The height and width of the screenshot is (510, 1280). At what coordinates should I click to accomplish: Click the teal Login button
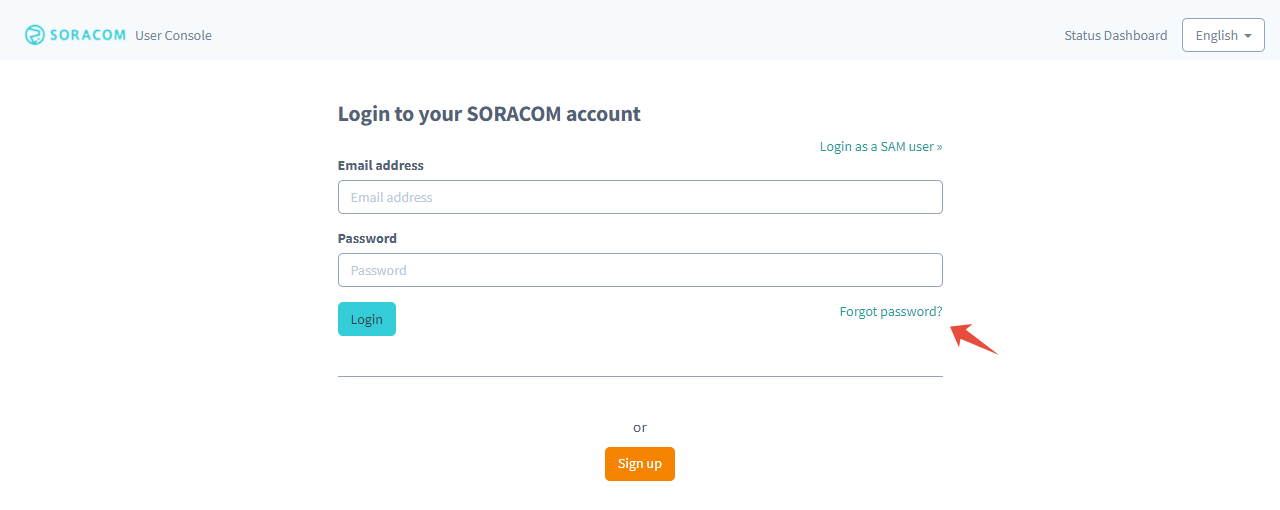tap(367, 319)
